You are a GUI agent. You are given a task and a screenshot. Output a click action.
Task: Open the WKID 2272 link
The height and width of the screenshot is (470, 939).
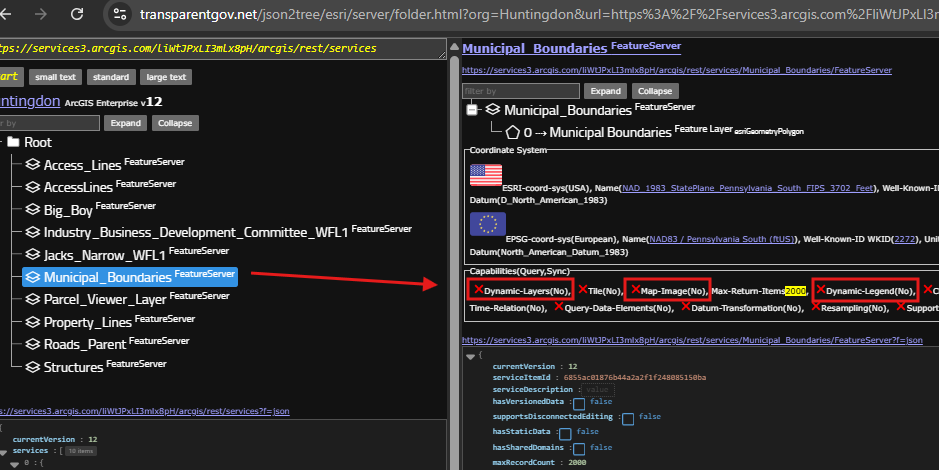tap(905, 239)
